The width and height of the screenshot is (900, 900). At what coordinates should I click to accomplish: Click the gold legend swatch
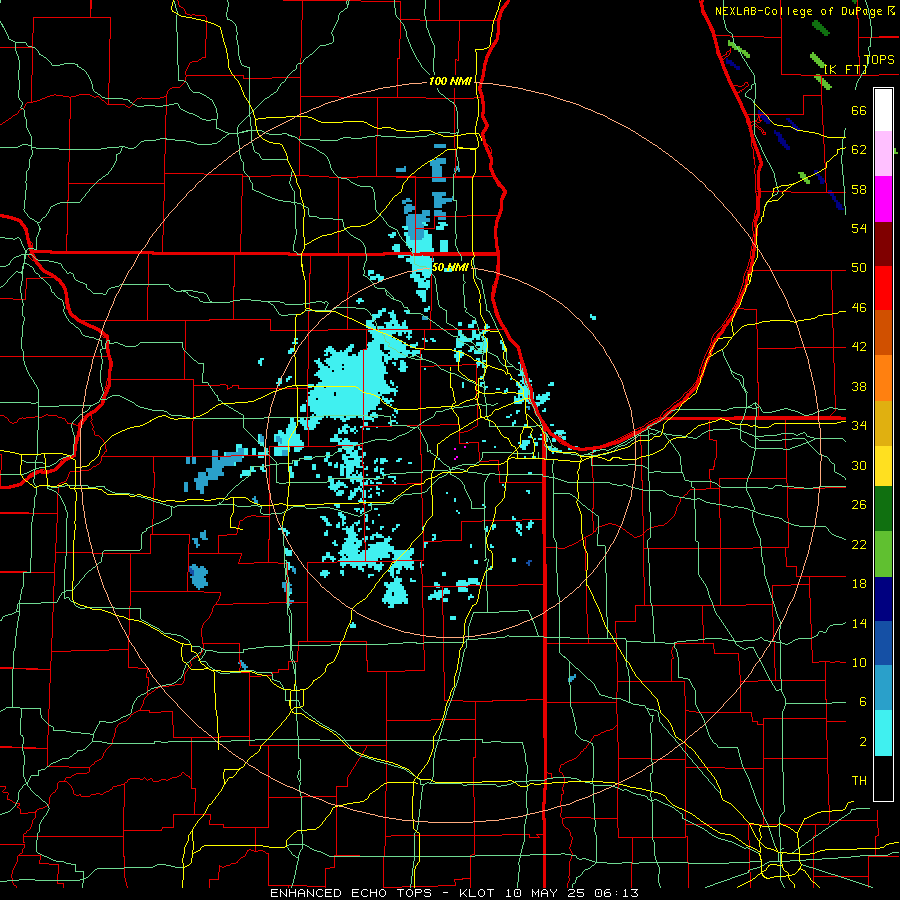pyautogui.click(x=883, y=423)
